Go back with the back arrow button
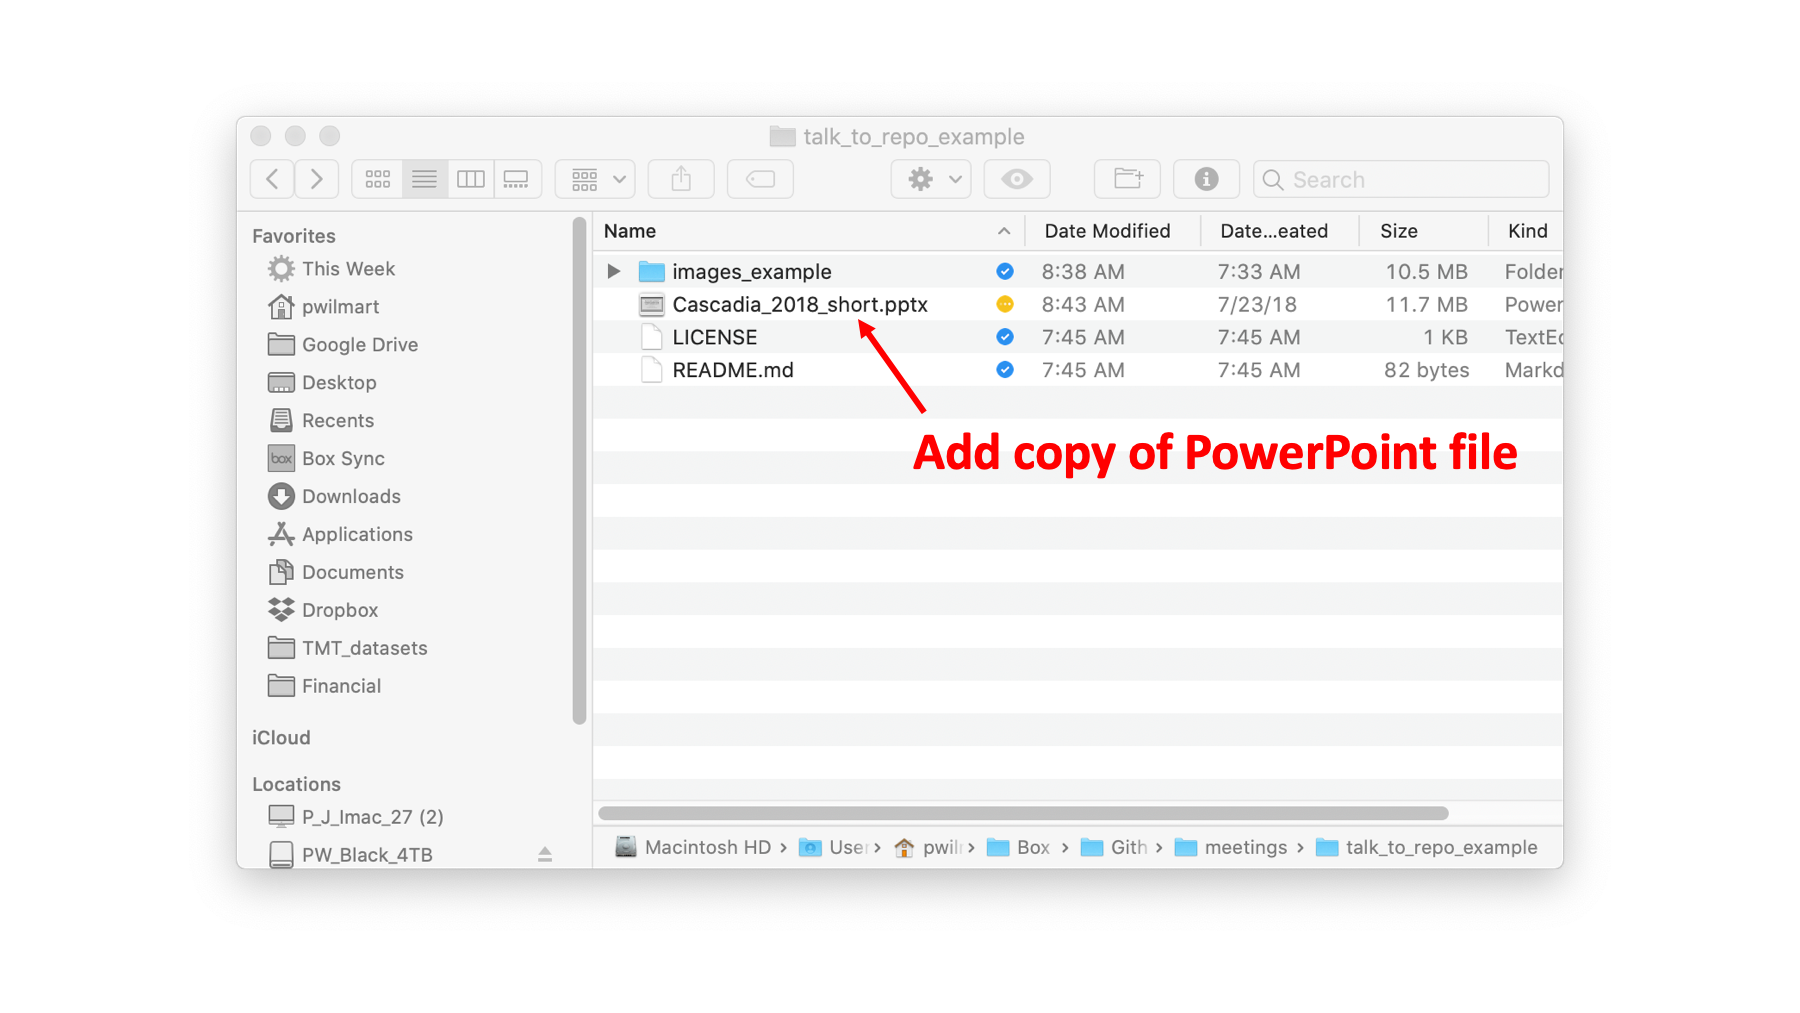 272,179
